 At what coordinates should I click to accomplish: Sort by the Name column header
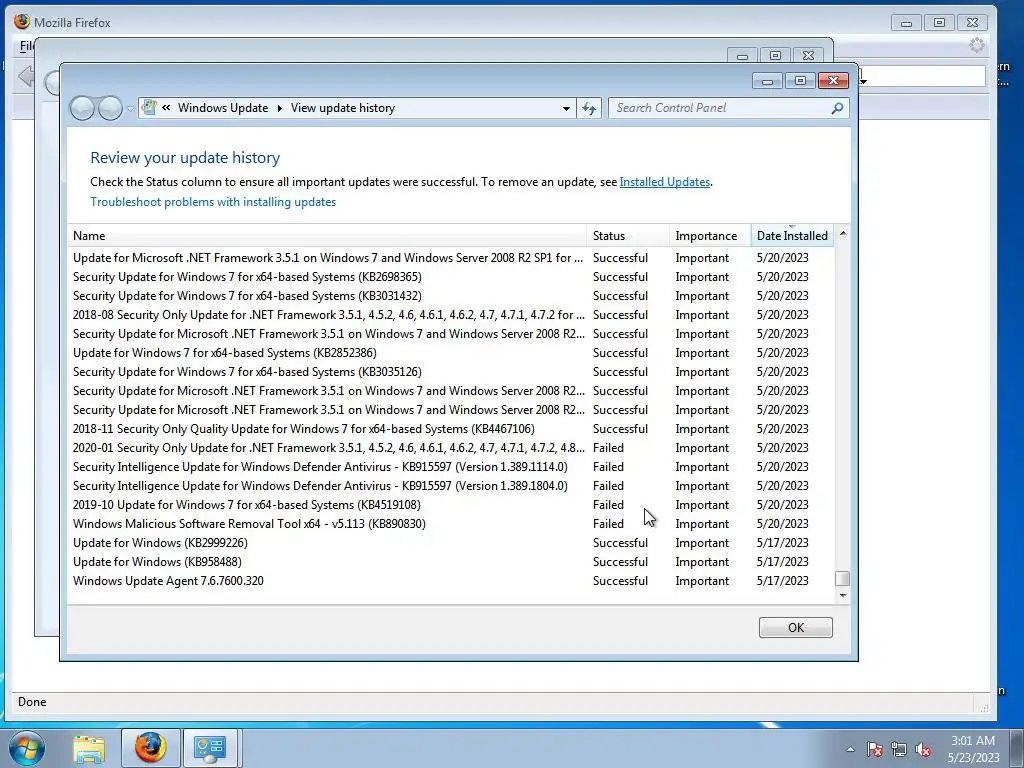(327, 236)
